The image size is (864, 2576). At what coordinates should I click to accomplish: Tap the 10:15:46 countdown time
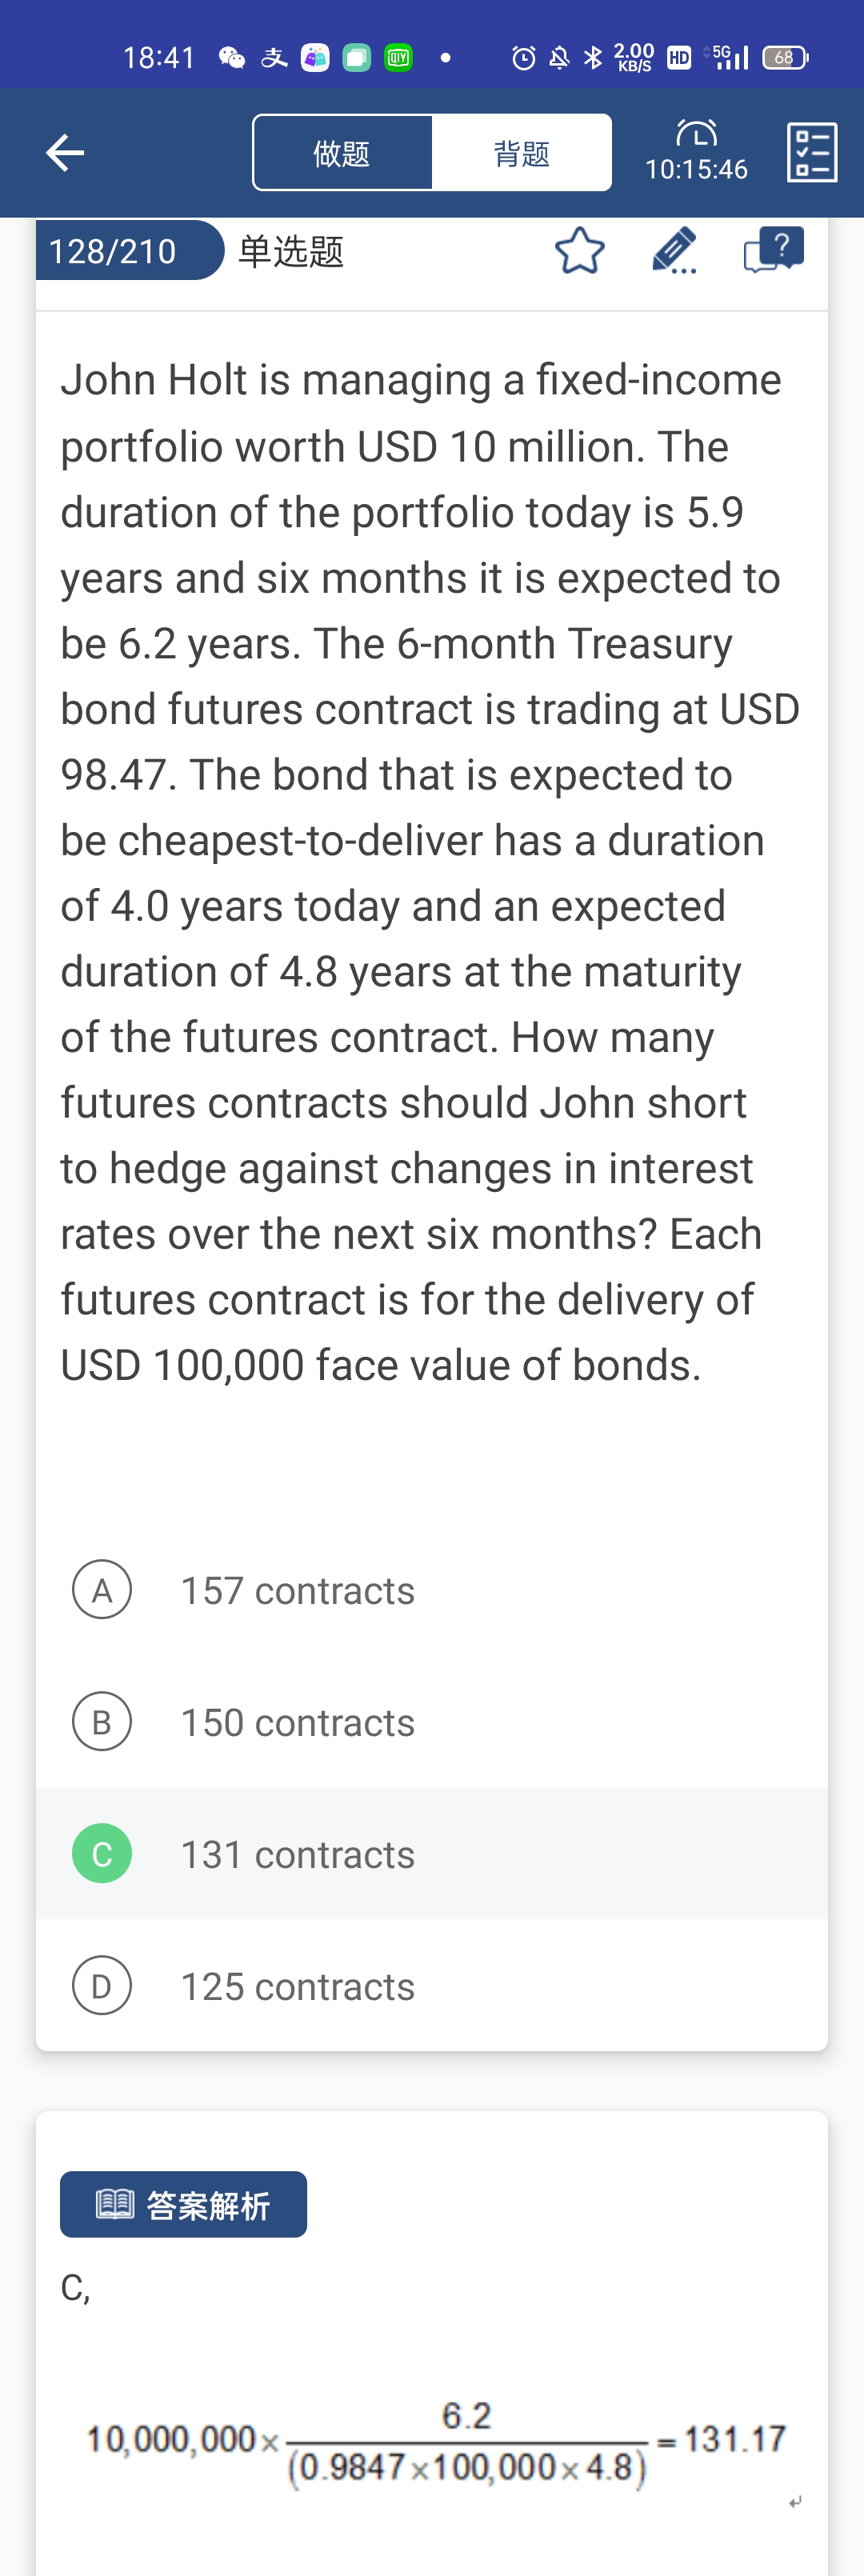tap(696, 170)
